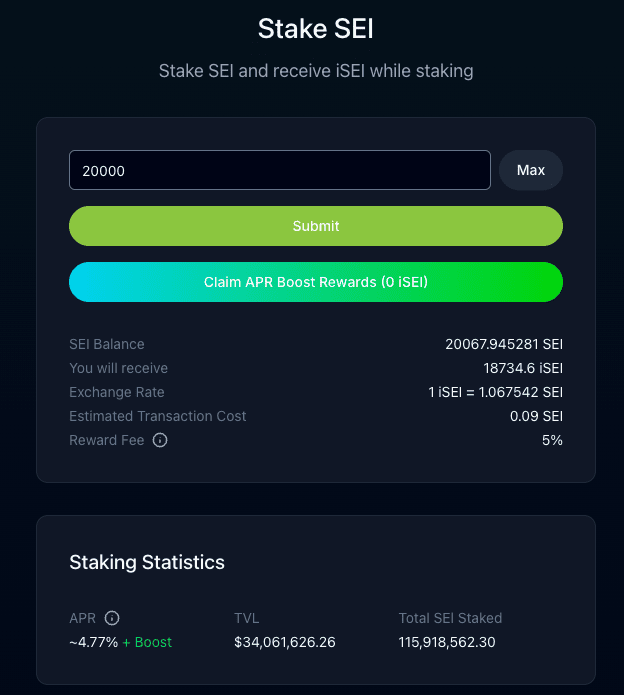Click the Total SEI Staked number
Viewport: 624px width, 695px height.
click(x=447, y=642)
